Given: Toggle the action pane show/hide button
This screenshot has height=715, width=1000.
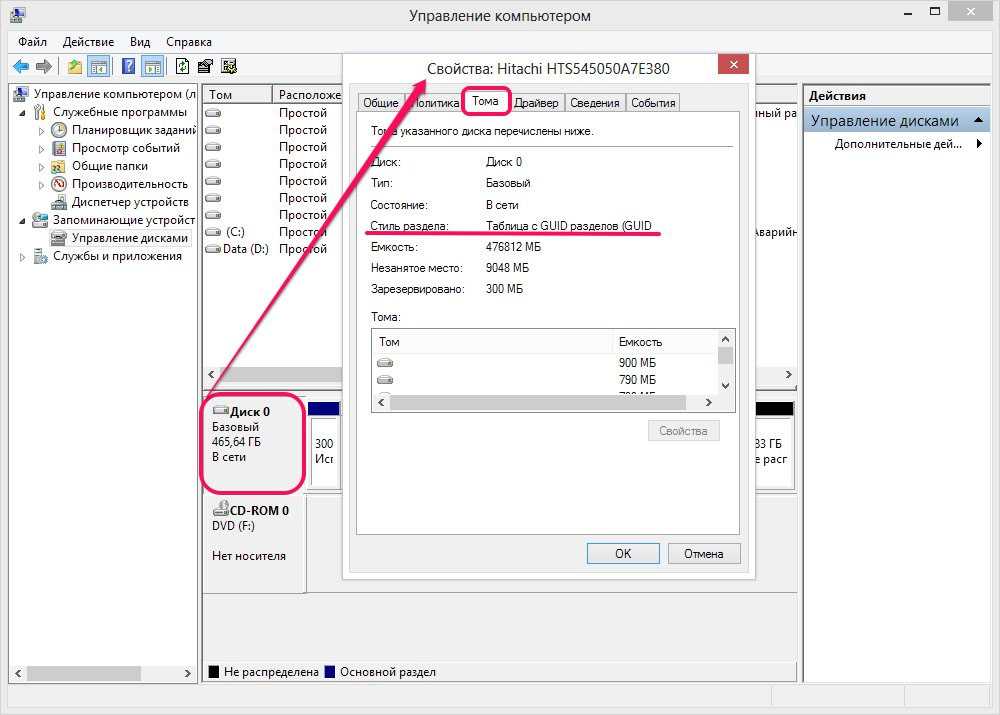Looking at the screenshot, I should tap(152, 66).
